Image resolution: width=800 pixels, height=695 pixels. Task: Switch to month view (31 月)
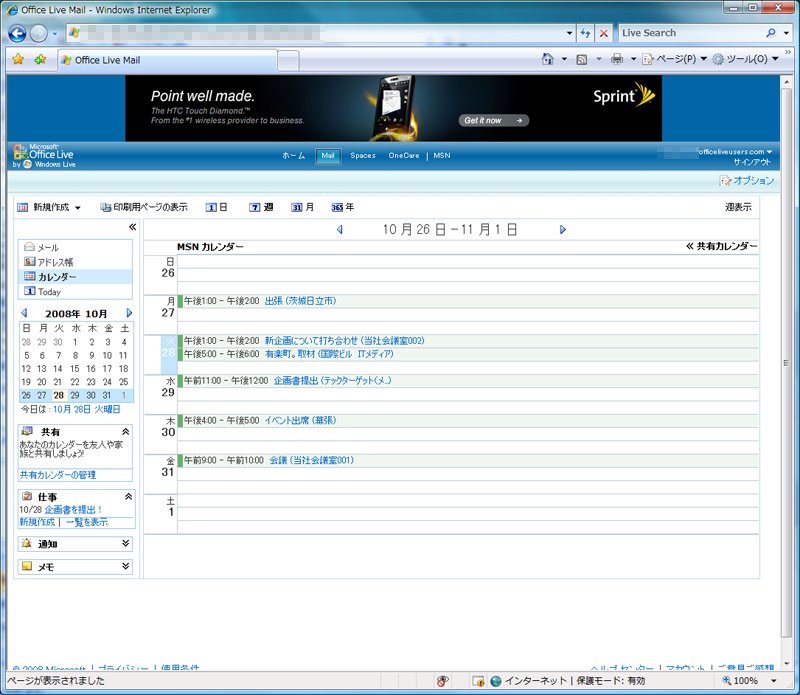pos(302,207)
